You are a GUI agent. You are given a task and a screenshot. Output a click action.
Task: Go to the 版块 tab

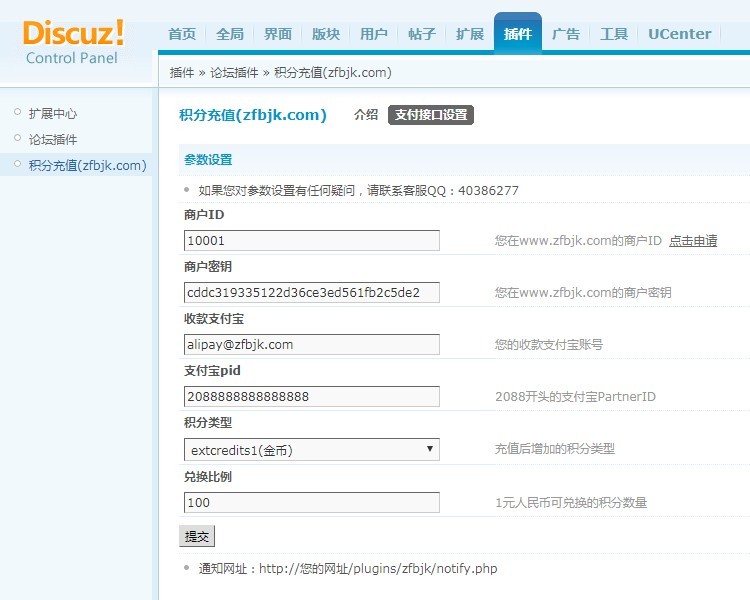[326, 34]
